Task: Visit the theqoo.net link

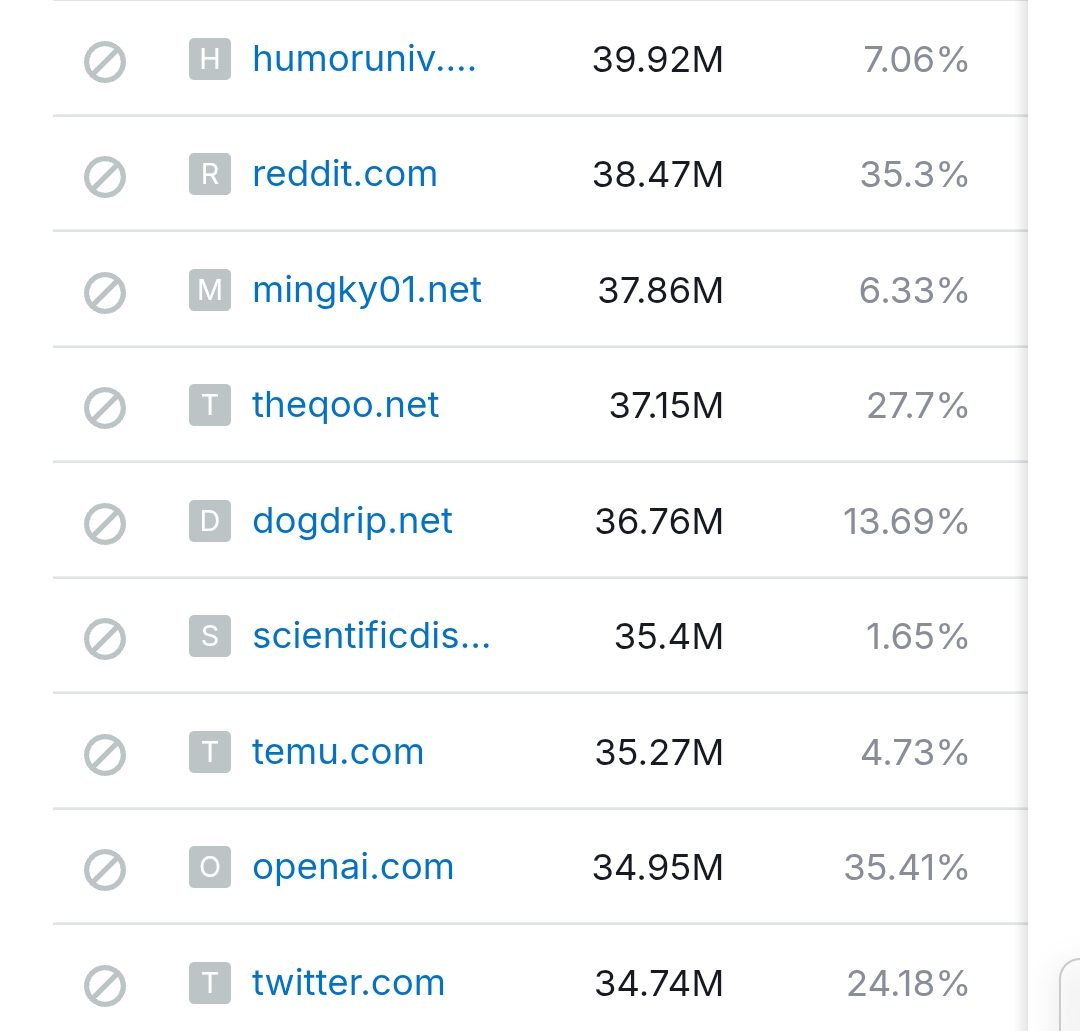Action: pyautogui.click(x=346, y=405)
